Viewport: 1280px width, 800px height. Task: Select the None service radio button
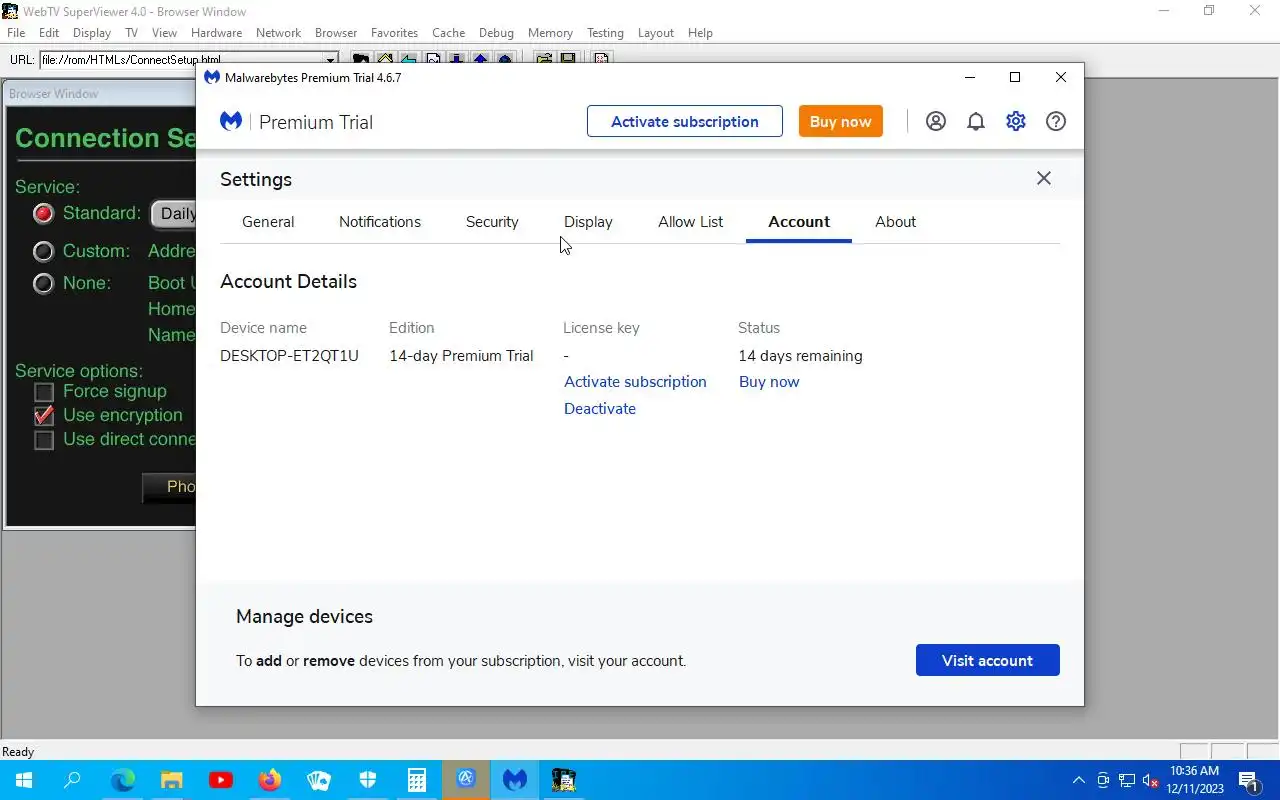click(43, 283)
